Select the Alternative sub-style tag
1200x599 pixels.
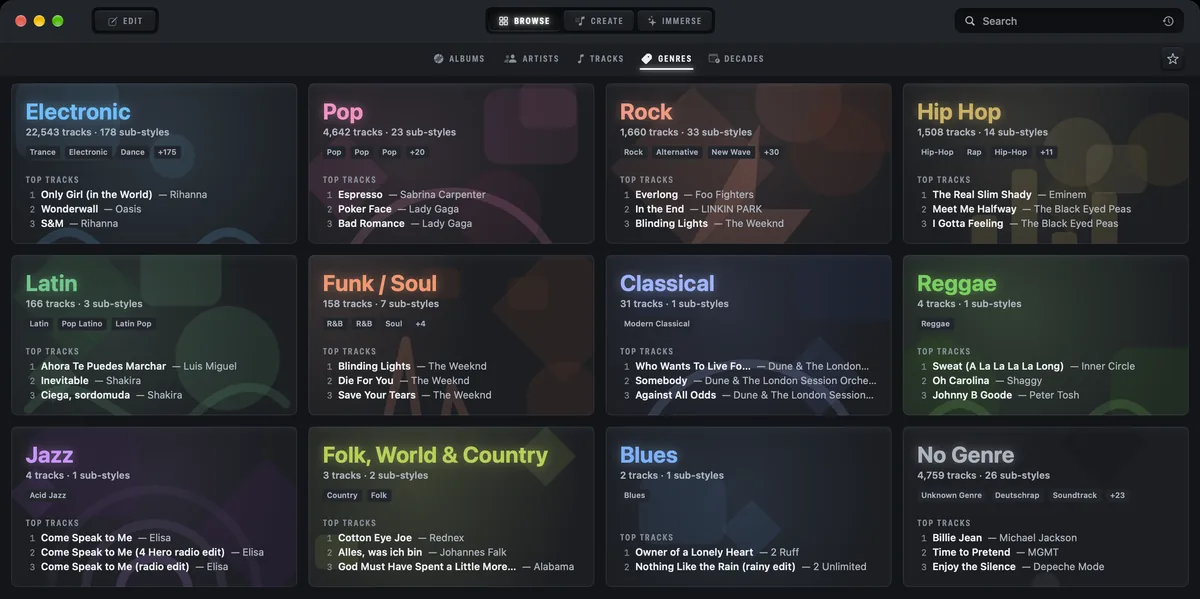click(x=677, y=152)
